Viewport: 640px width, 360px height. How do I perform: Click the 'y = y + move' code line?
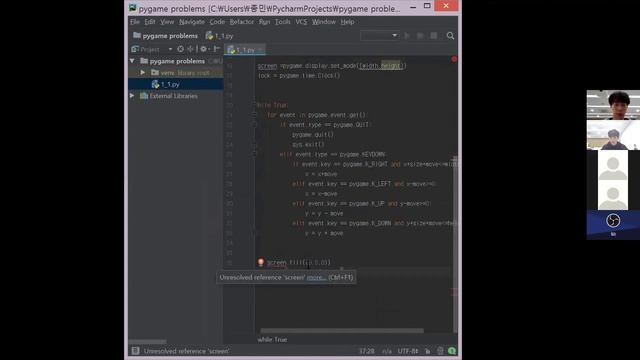click(324, 233)
